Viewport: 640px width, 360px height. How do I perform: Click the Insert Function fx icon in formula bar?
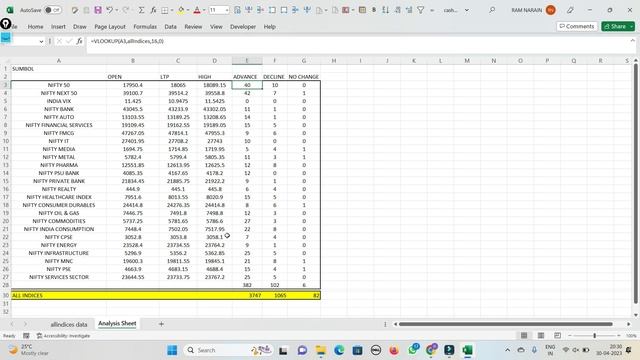click(79, 41)
